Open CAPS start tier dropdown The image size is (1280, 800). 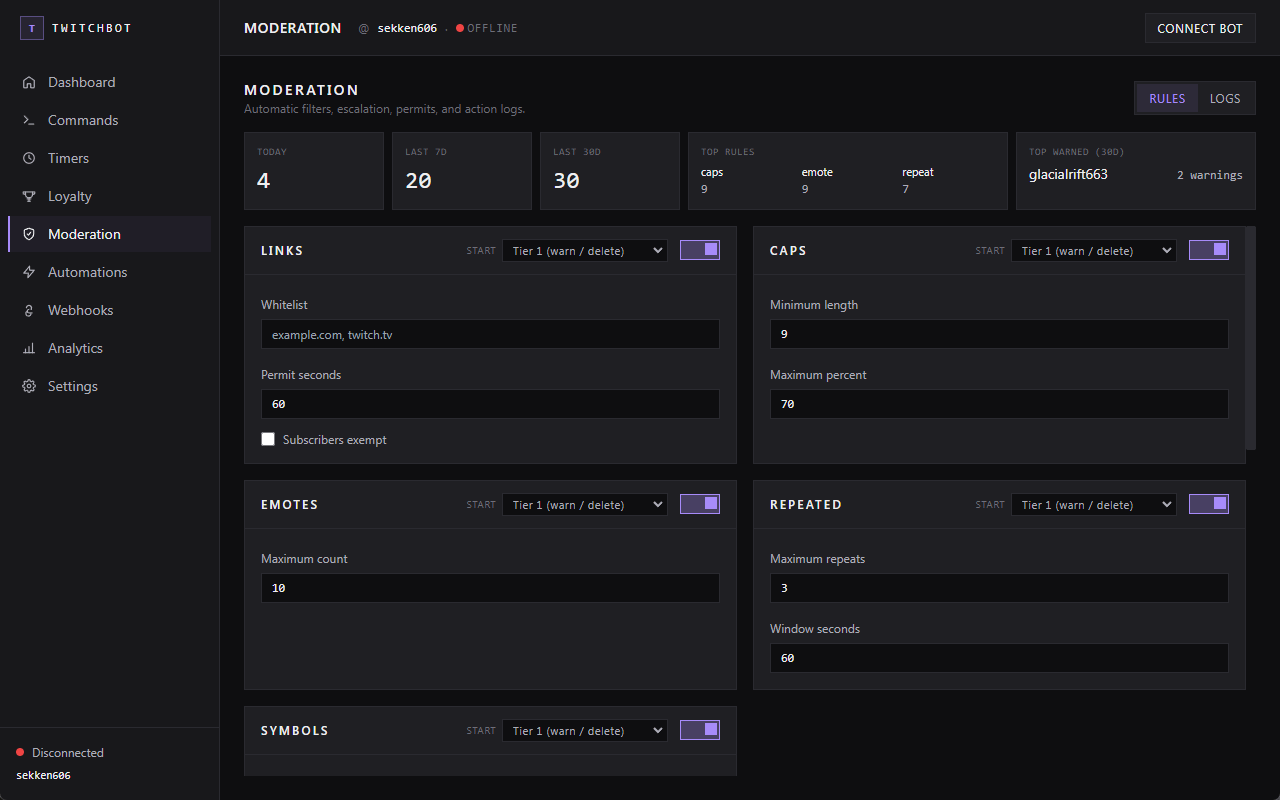click(1094, 251)
